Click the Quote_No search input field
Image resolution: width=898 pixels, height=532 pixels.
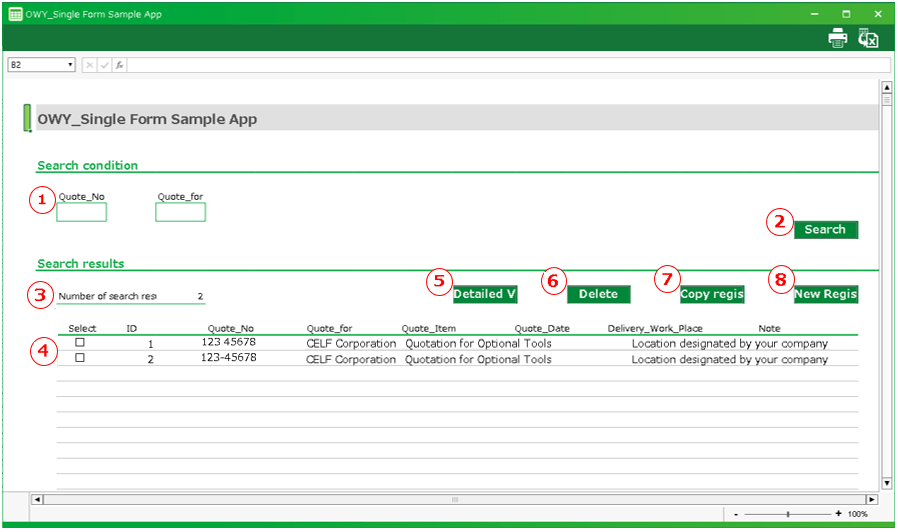click(x=81, y=212)
